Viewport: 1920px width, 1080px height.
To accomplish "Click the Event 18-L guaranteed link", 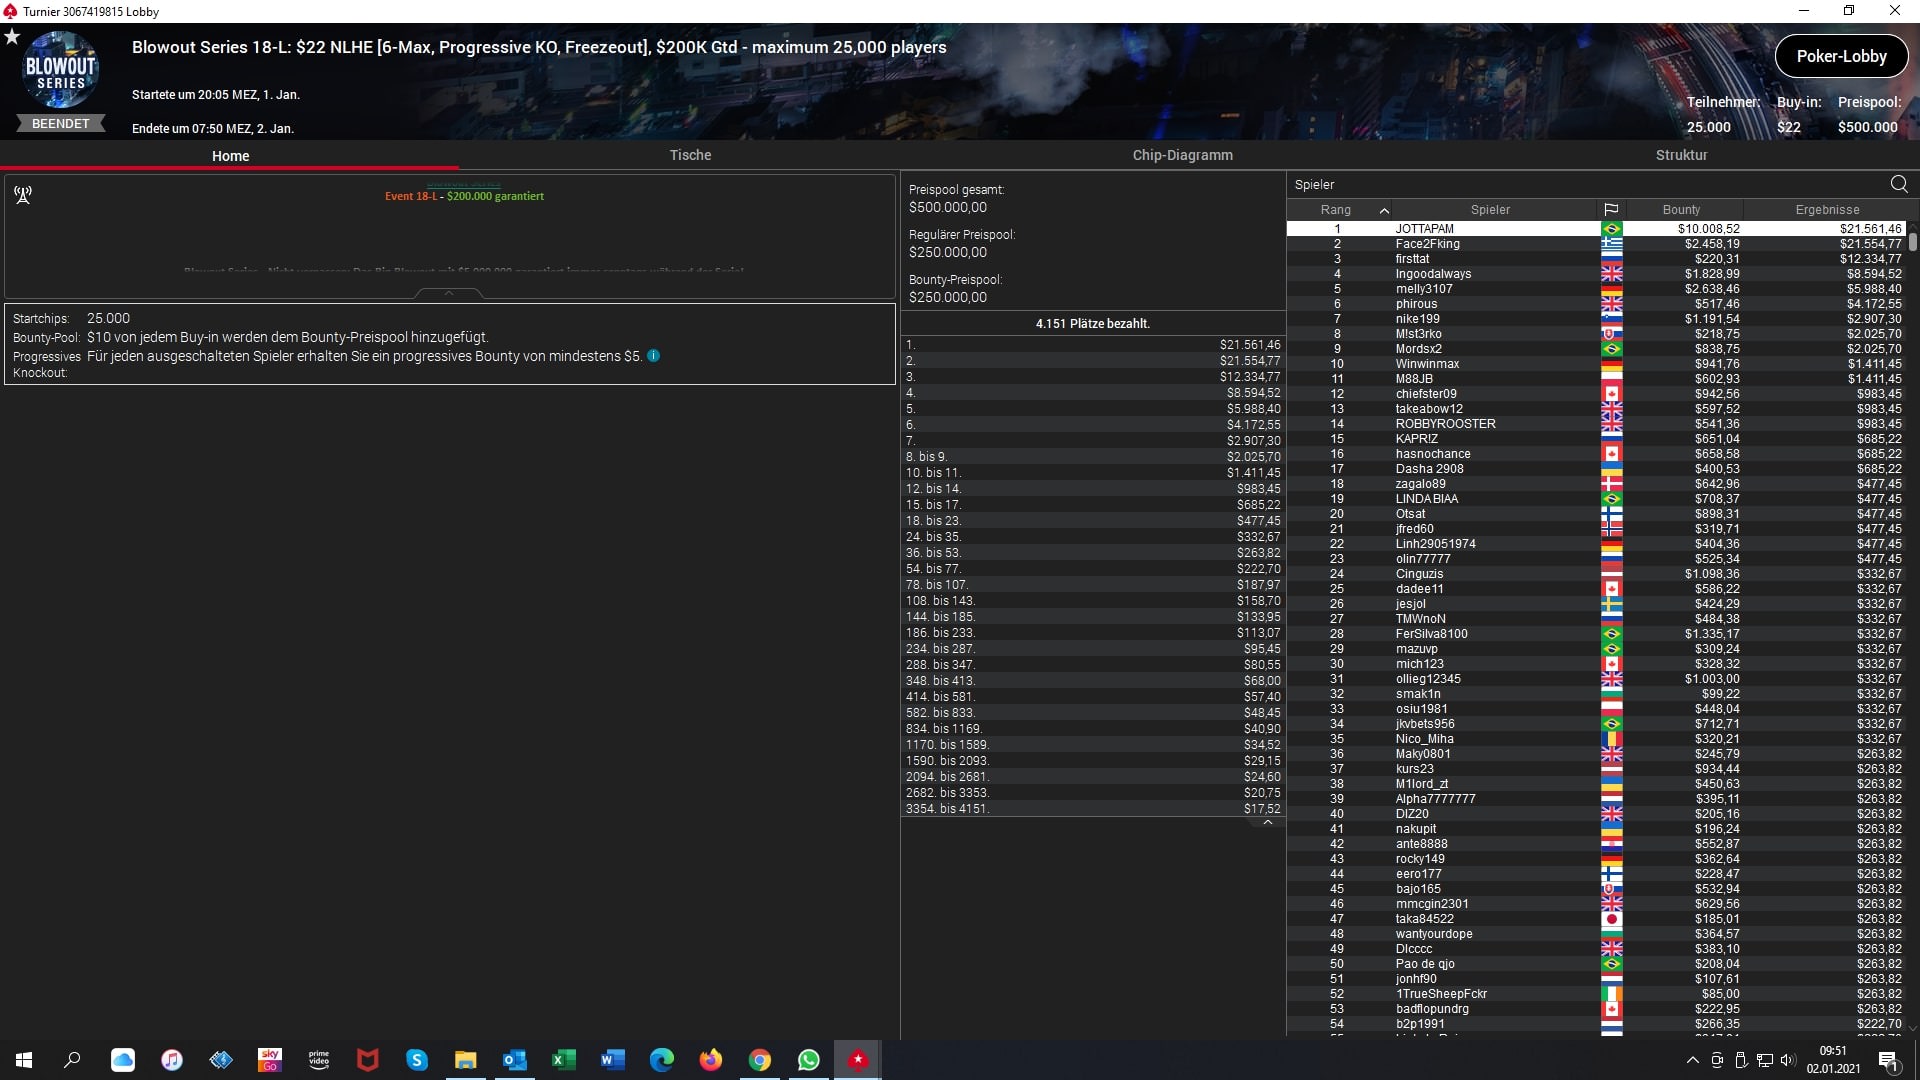I will click(x=464, y=196).
